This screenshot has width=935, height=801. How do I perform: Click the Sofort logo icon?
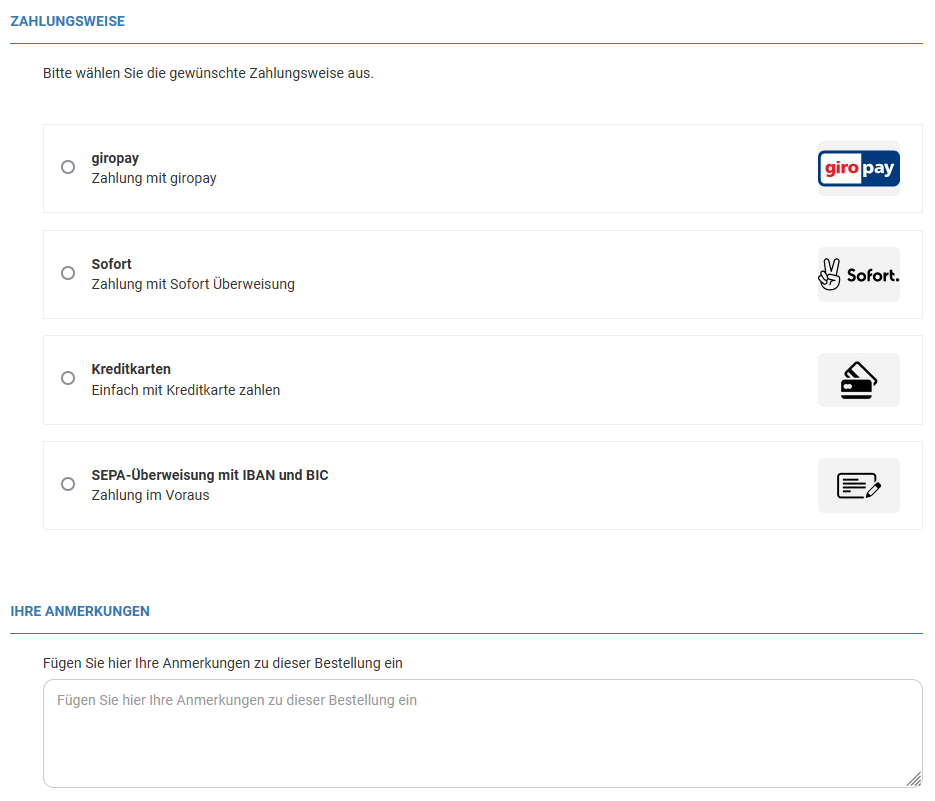coord(859,274)
